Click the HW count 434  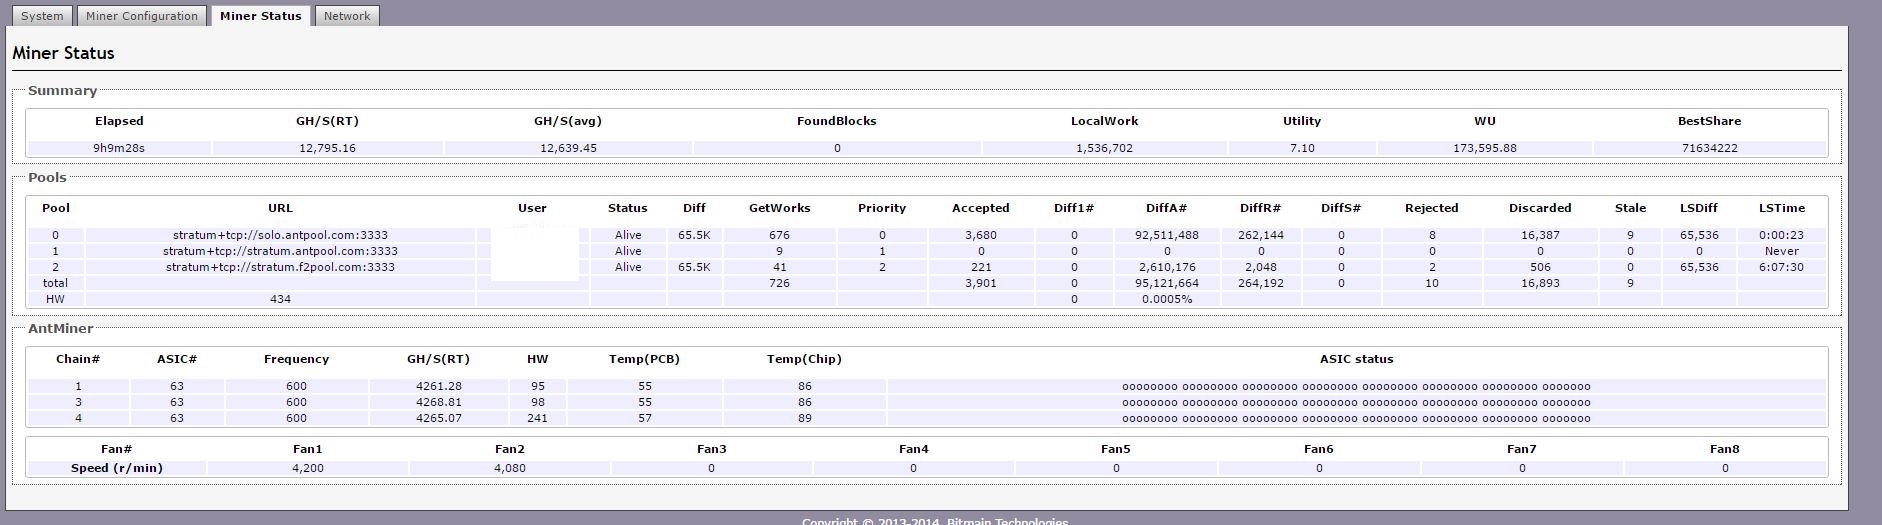pyautogui.click(x=280, y=299)
